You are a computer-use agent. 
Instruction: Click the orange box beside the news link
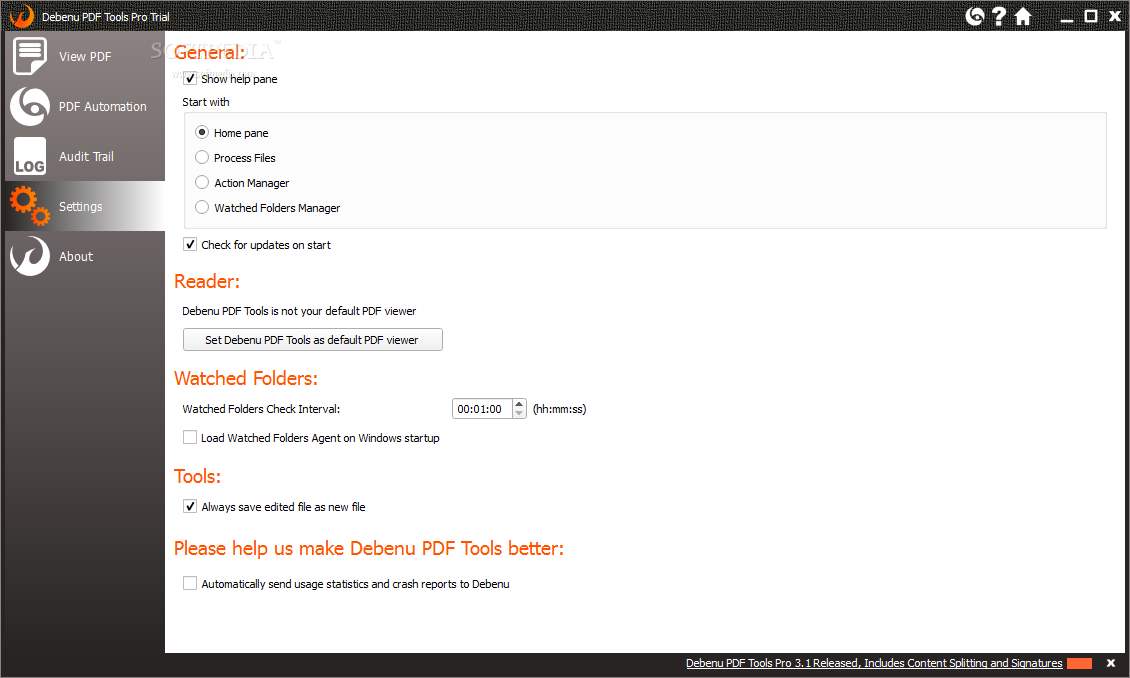[1079, 663]
